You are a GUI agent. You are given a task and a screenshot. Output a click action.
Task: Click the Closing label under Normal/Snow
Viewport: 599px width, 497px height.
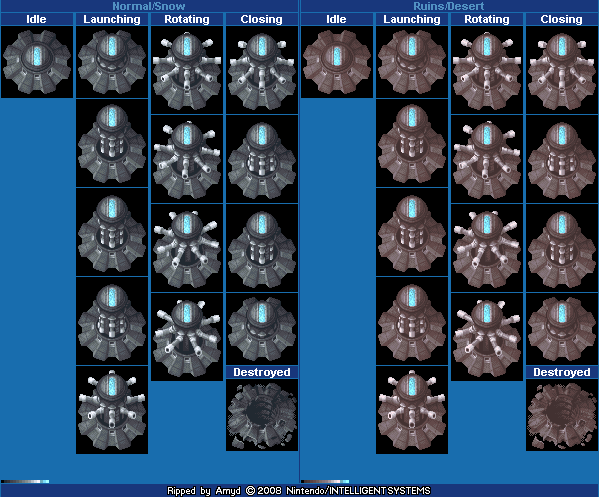tap(262, 19)
